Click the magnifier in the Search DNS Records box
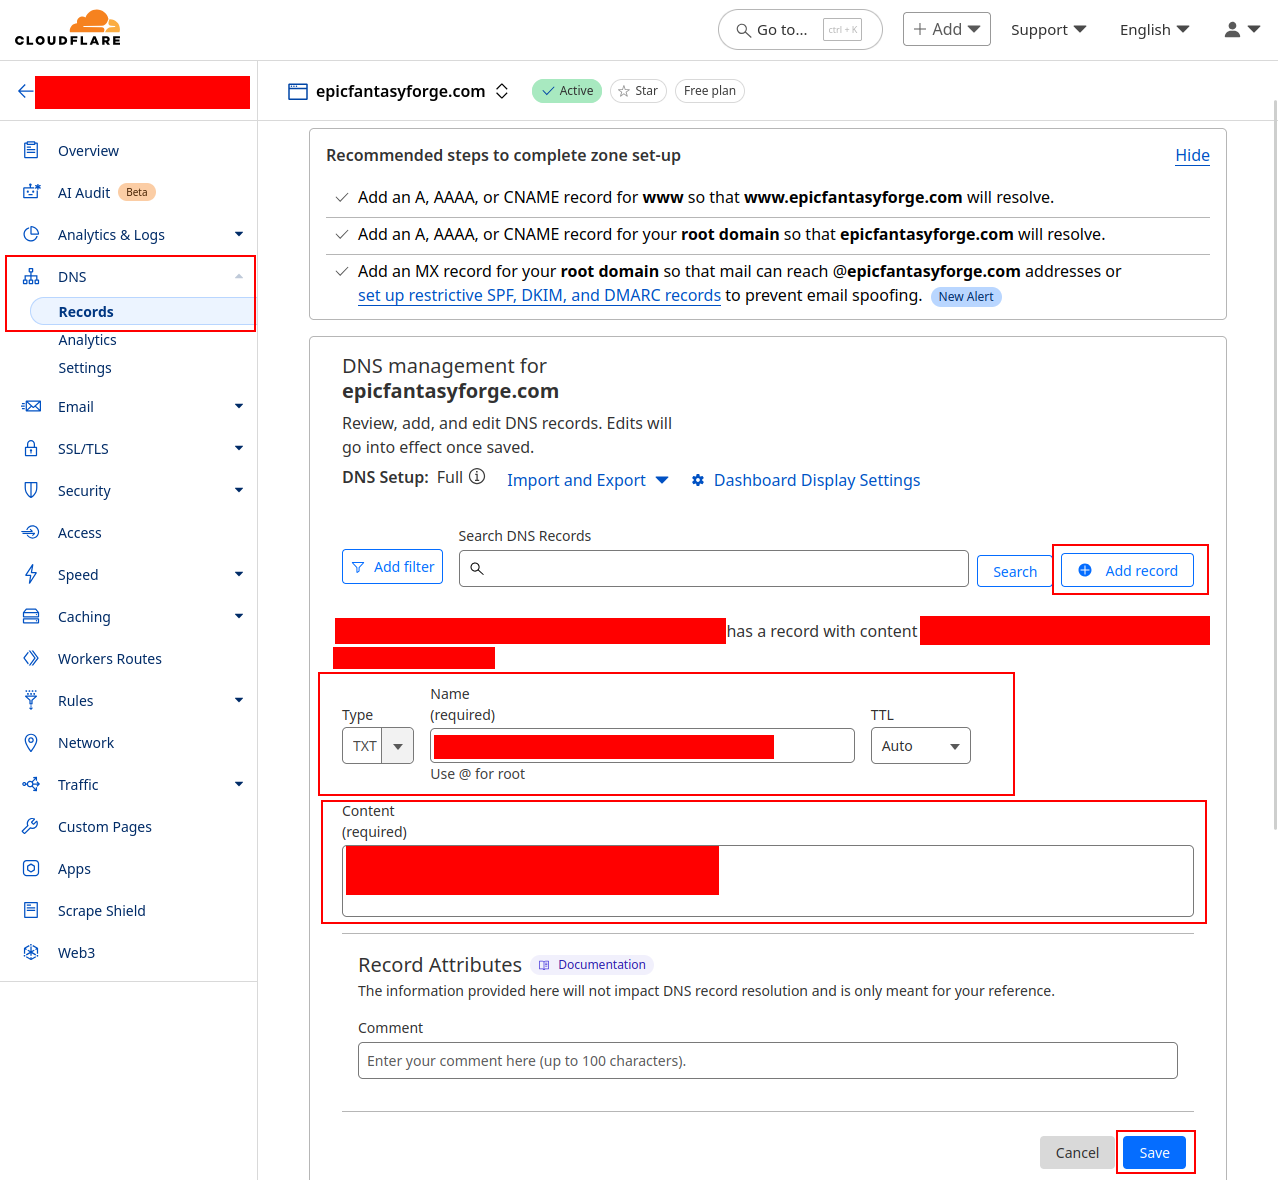The height and width of the screenshot is (1180, 1278). point(477,568)
